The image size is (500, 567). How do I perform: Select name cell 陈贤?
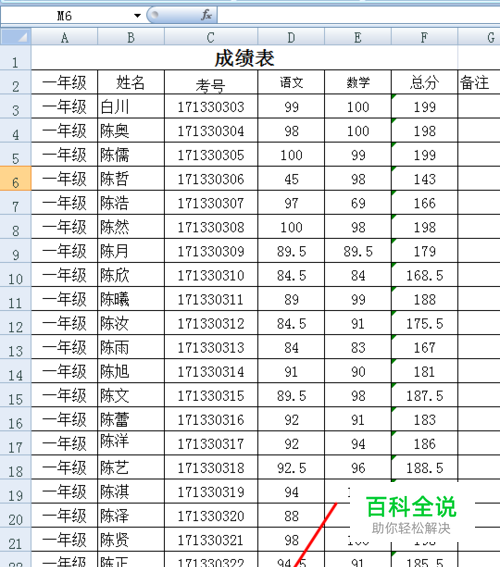click(x=131, y=540)
